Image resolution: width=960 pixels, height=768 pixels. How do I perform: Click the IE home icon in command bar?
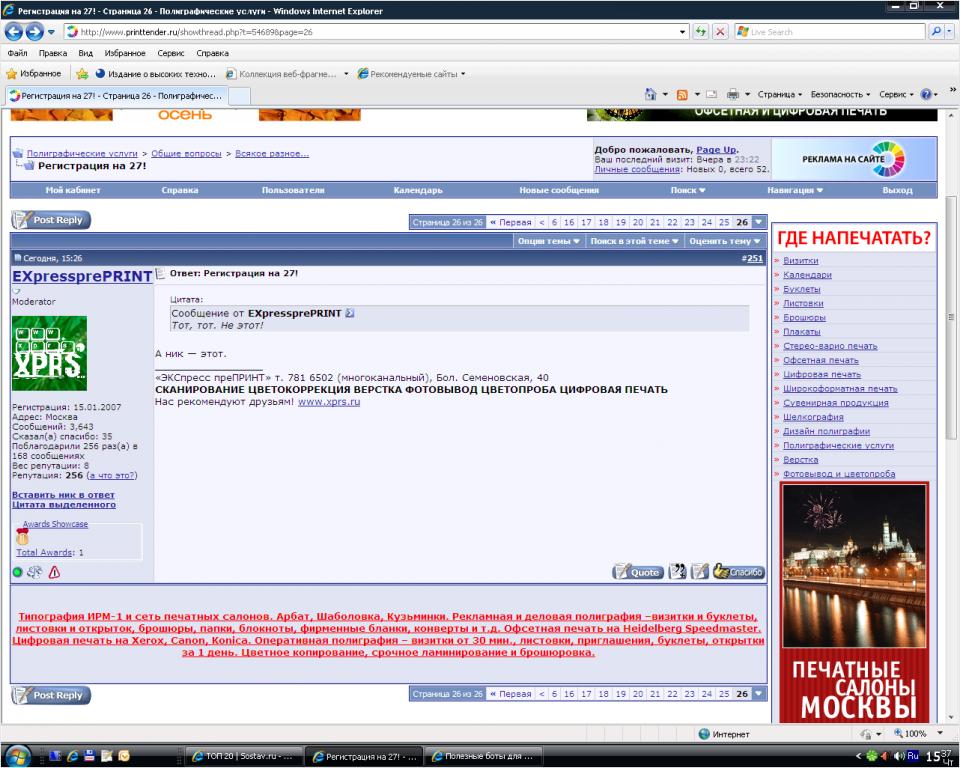(650, 94)
